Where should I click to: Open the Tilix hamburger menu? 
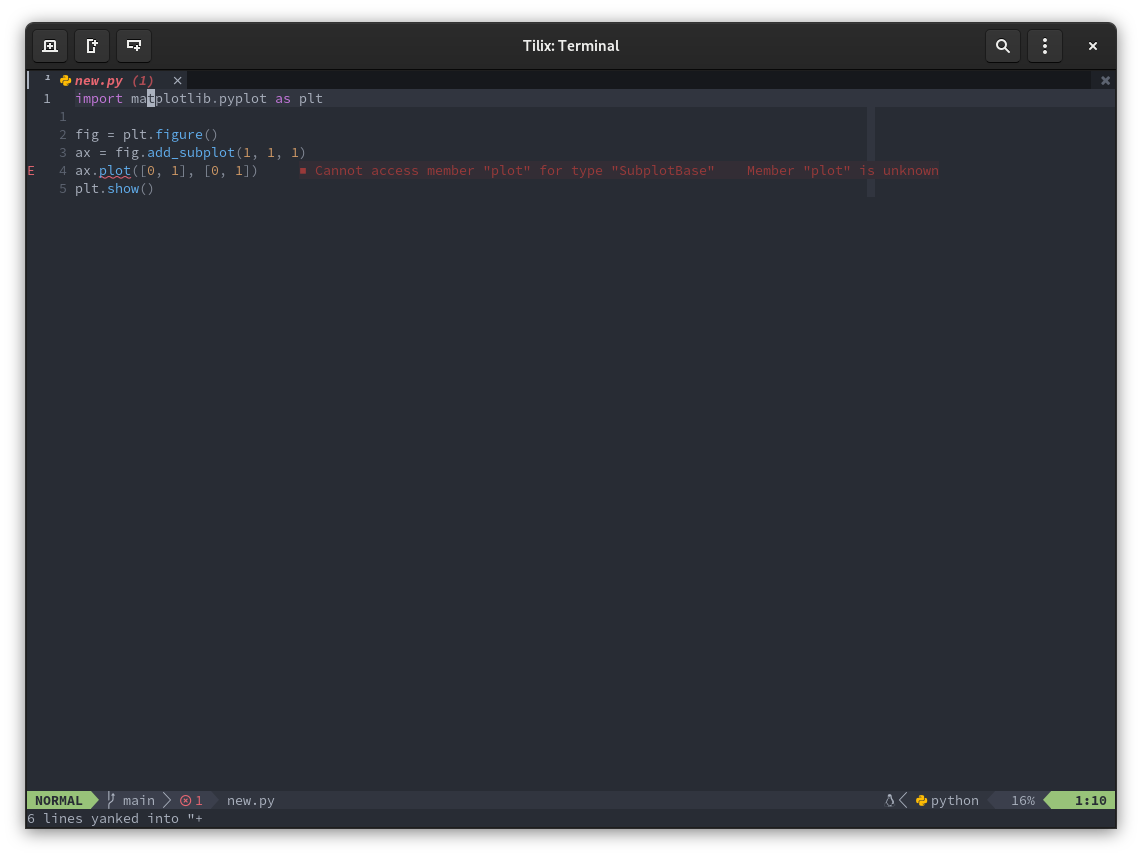coord(1045,46)
